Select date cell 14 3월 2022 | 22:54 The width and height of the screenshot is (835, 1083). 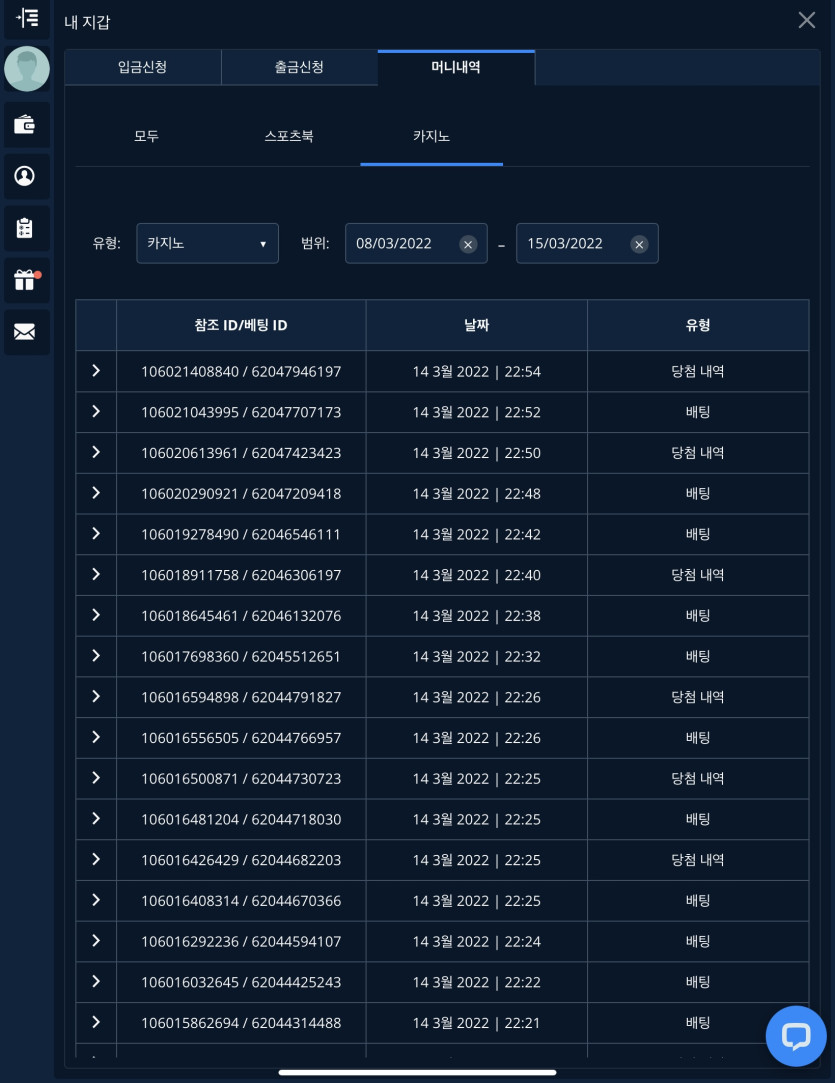point(477,372)
